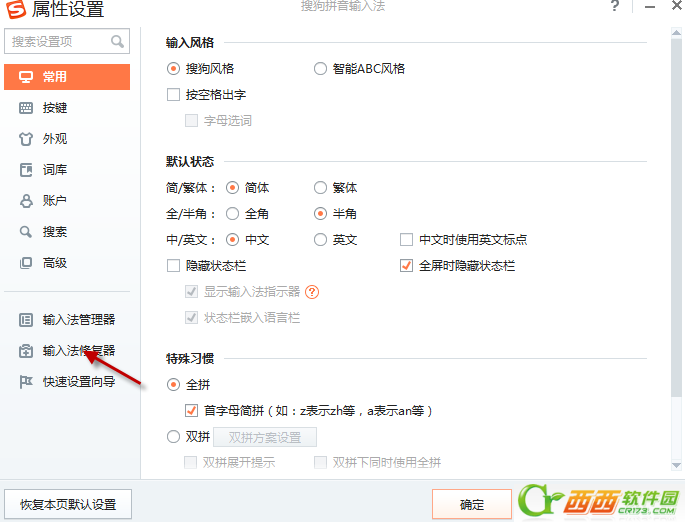
Task: Click the user icon beside 账户
Action: 26,201
